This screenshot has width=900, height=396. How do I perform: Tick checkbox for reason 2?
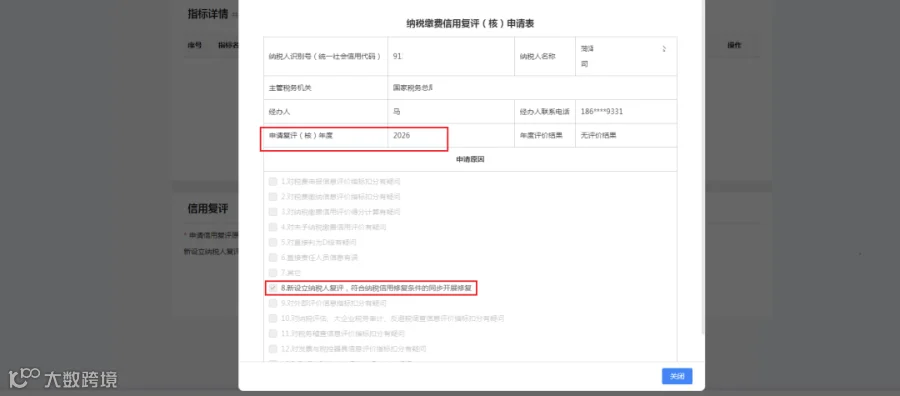coord(273,196)
